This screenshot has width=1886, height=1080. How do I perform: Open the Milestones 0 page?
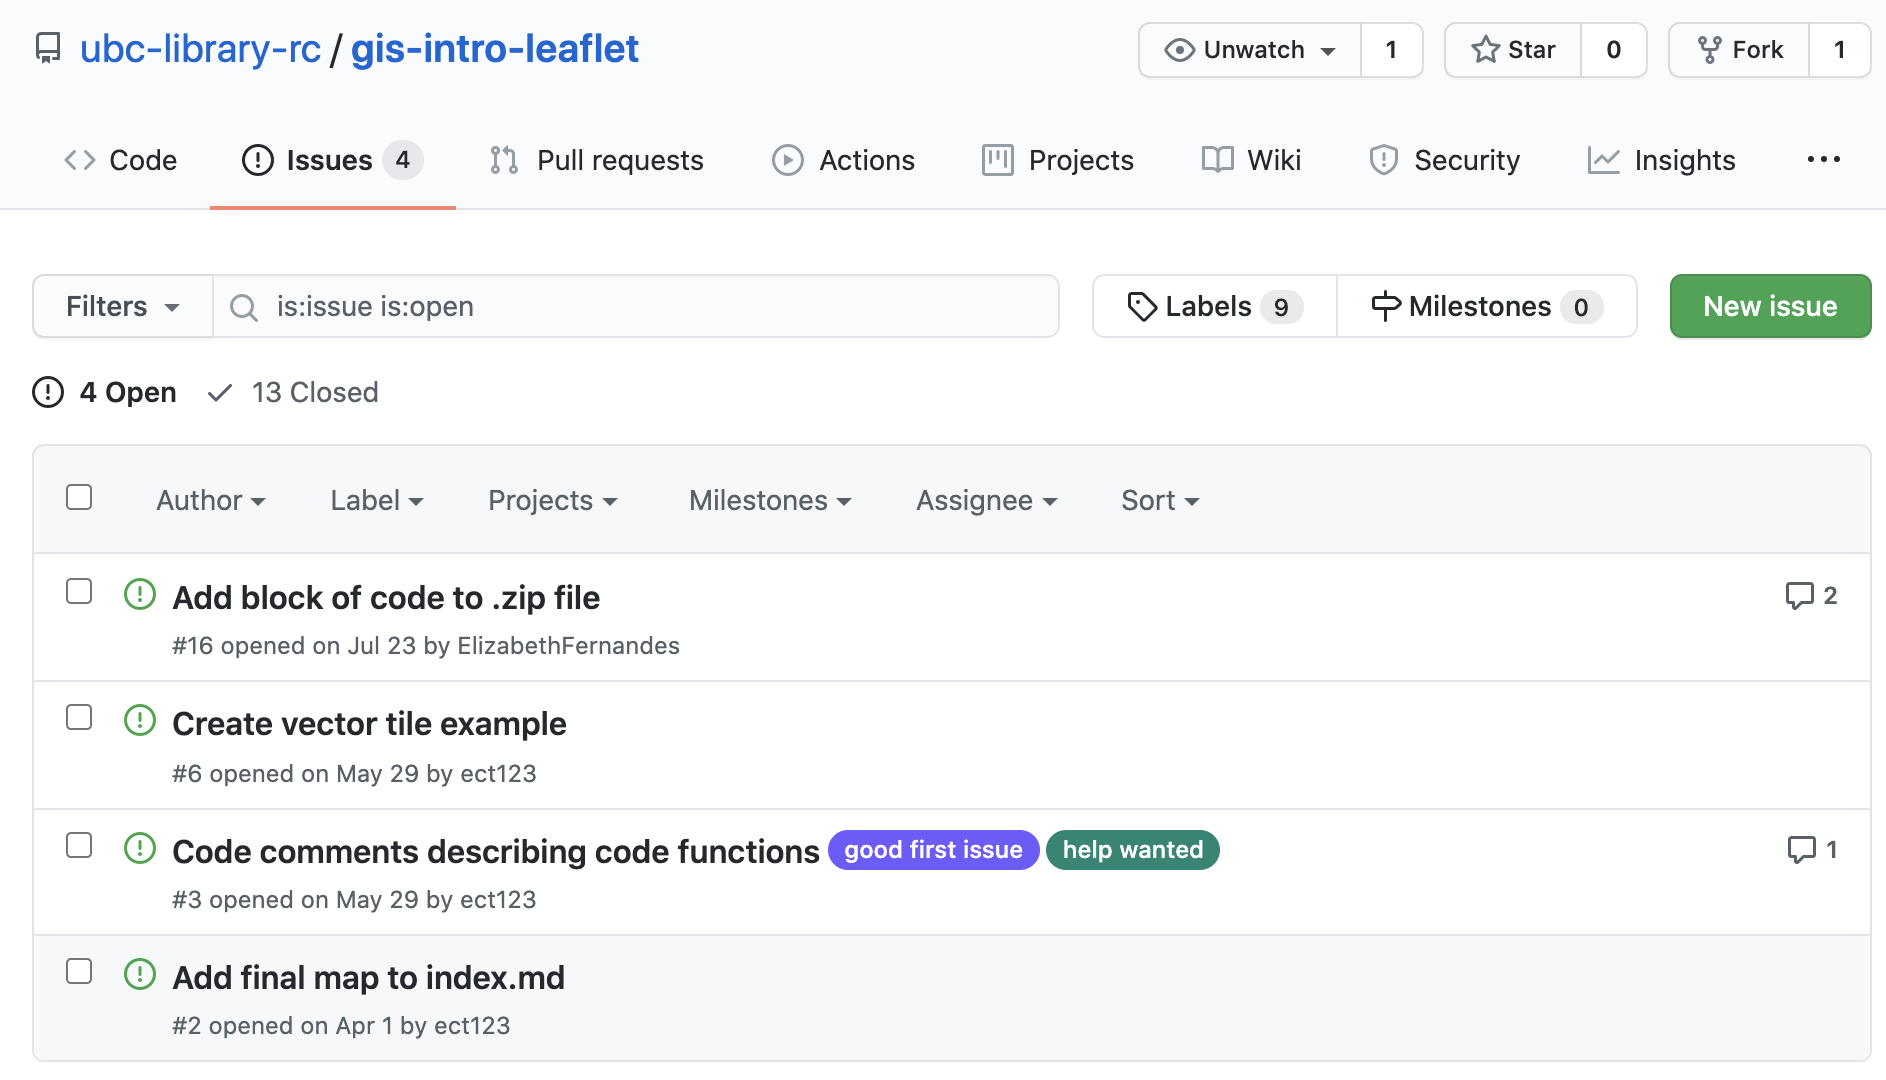pos(1486,306)
